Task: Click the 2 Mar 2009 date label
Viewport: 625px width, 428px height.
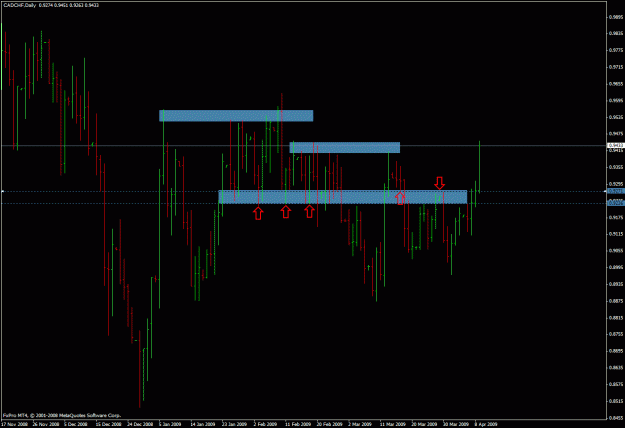Action: (x=360, y=424)
